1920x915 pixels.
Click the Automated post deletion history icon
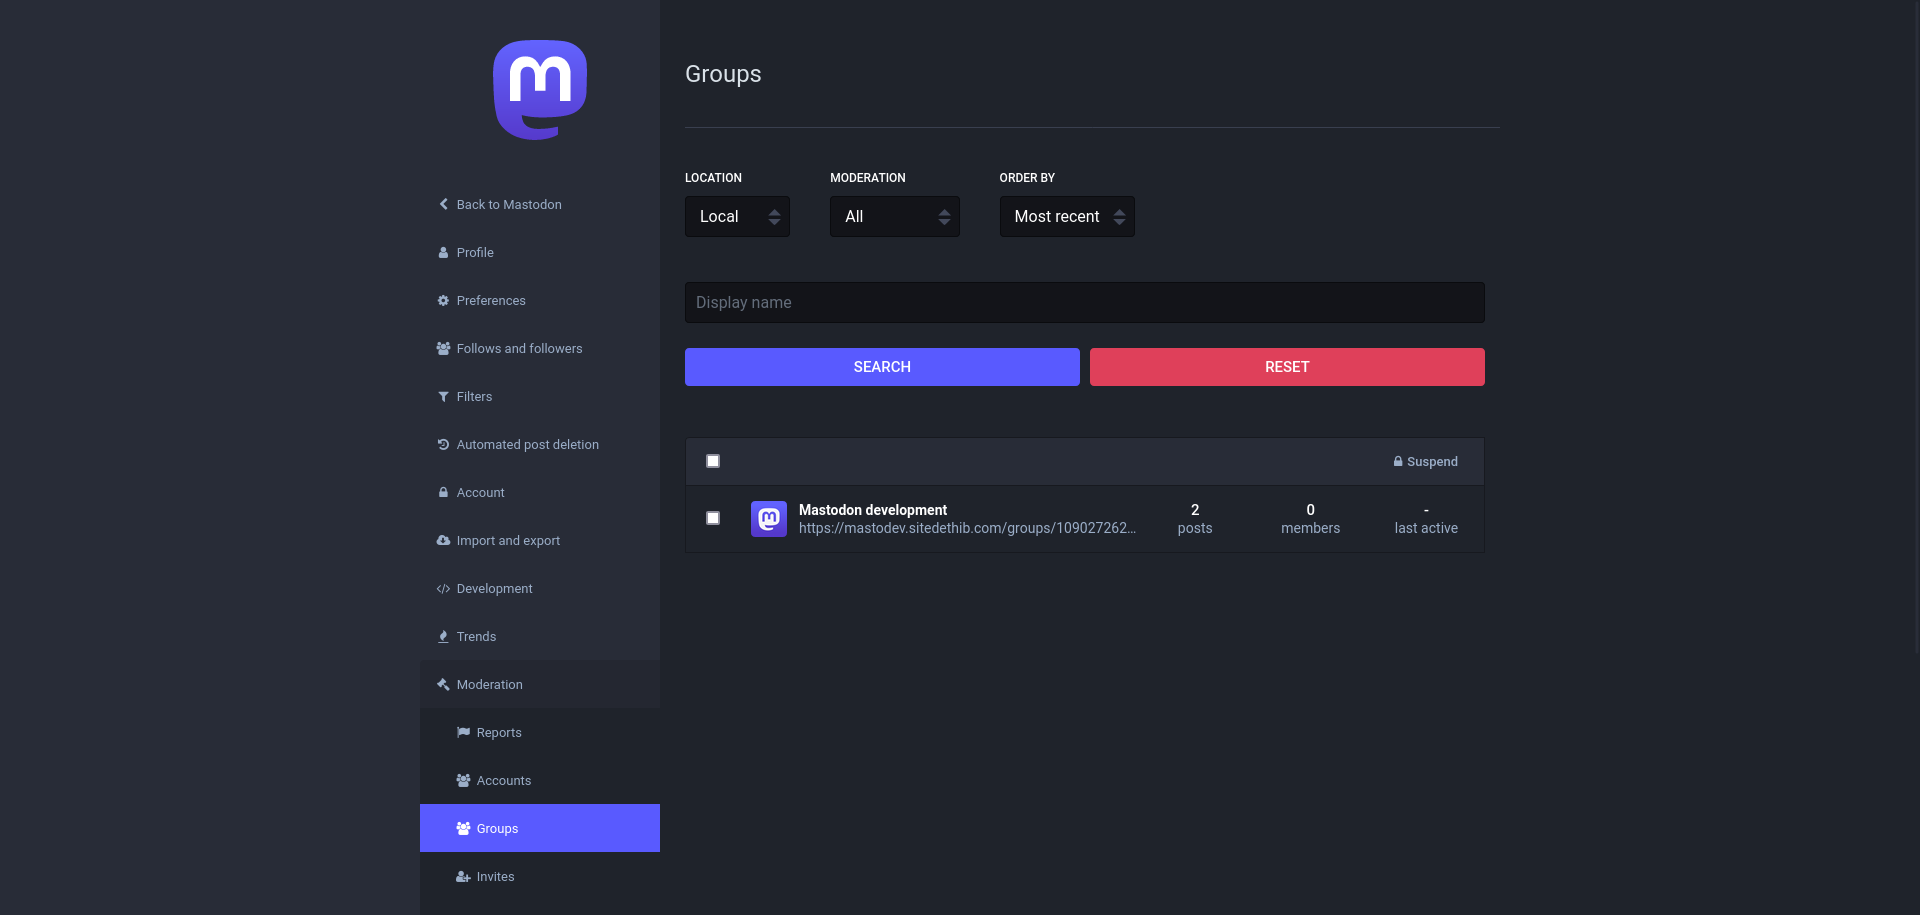coord(443,444)
